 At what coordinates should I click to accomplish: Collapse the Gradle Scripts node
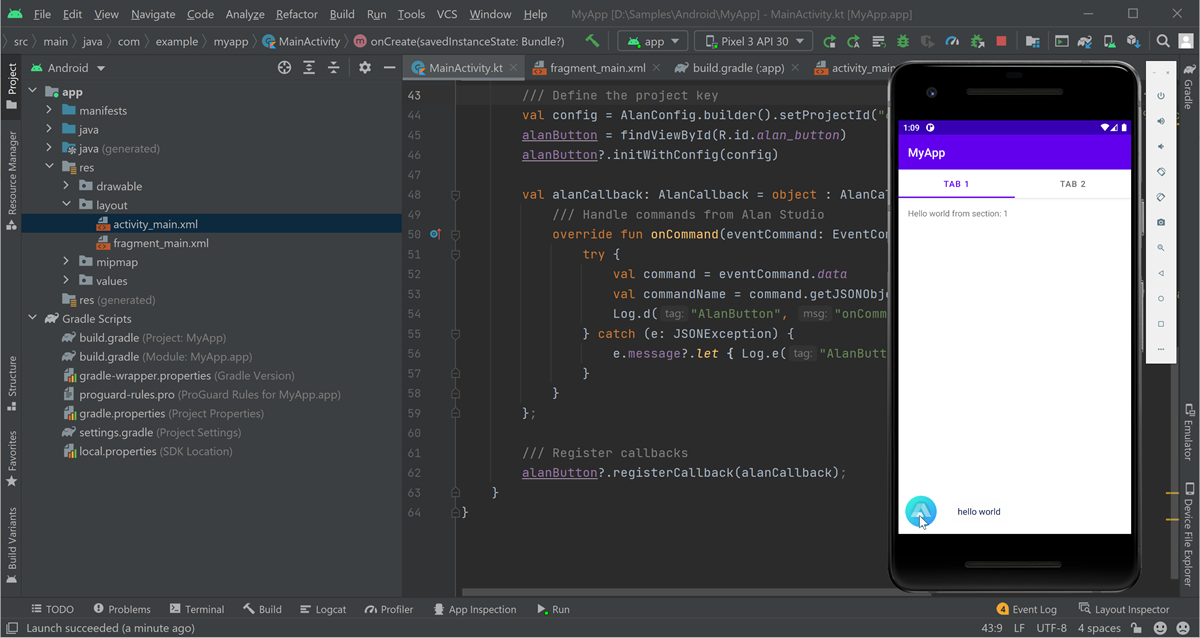point(32,319)
